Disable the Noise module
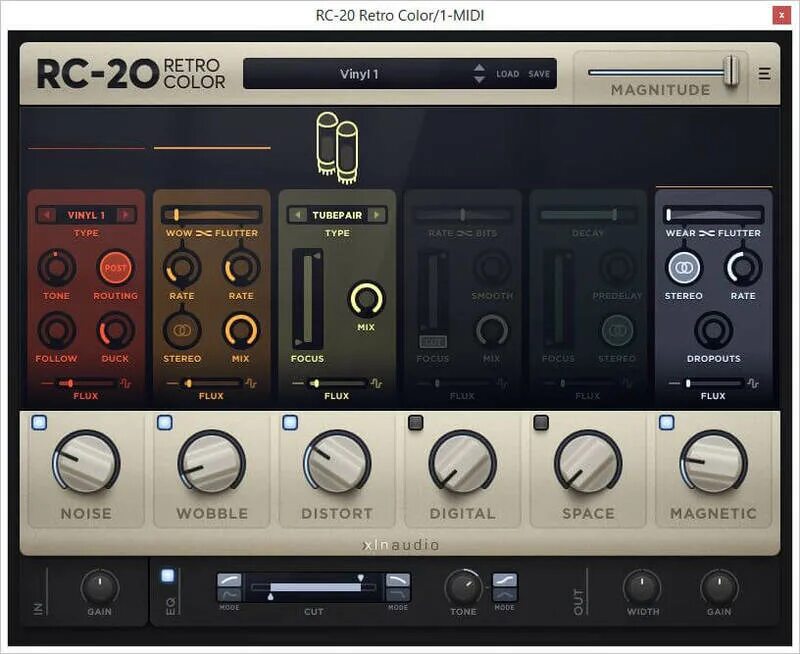 click(39, 422)
